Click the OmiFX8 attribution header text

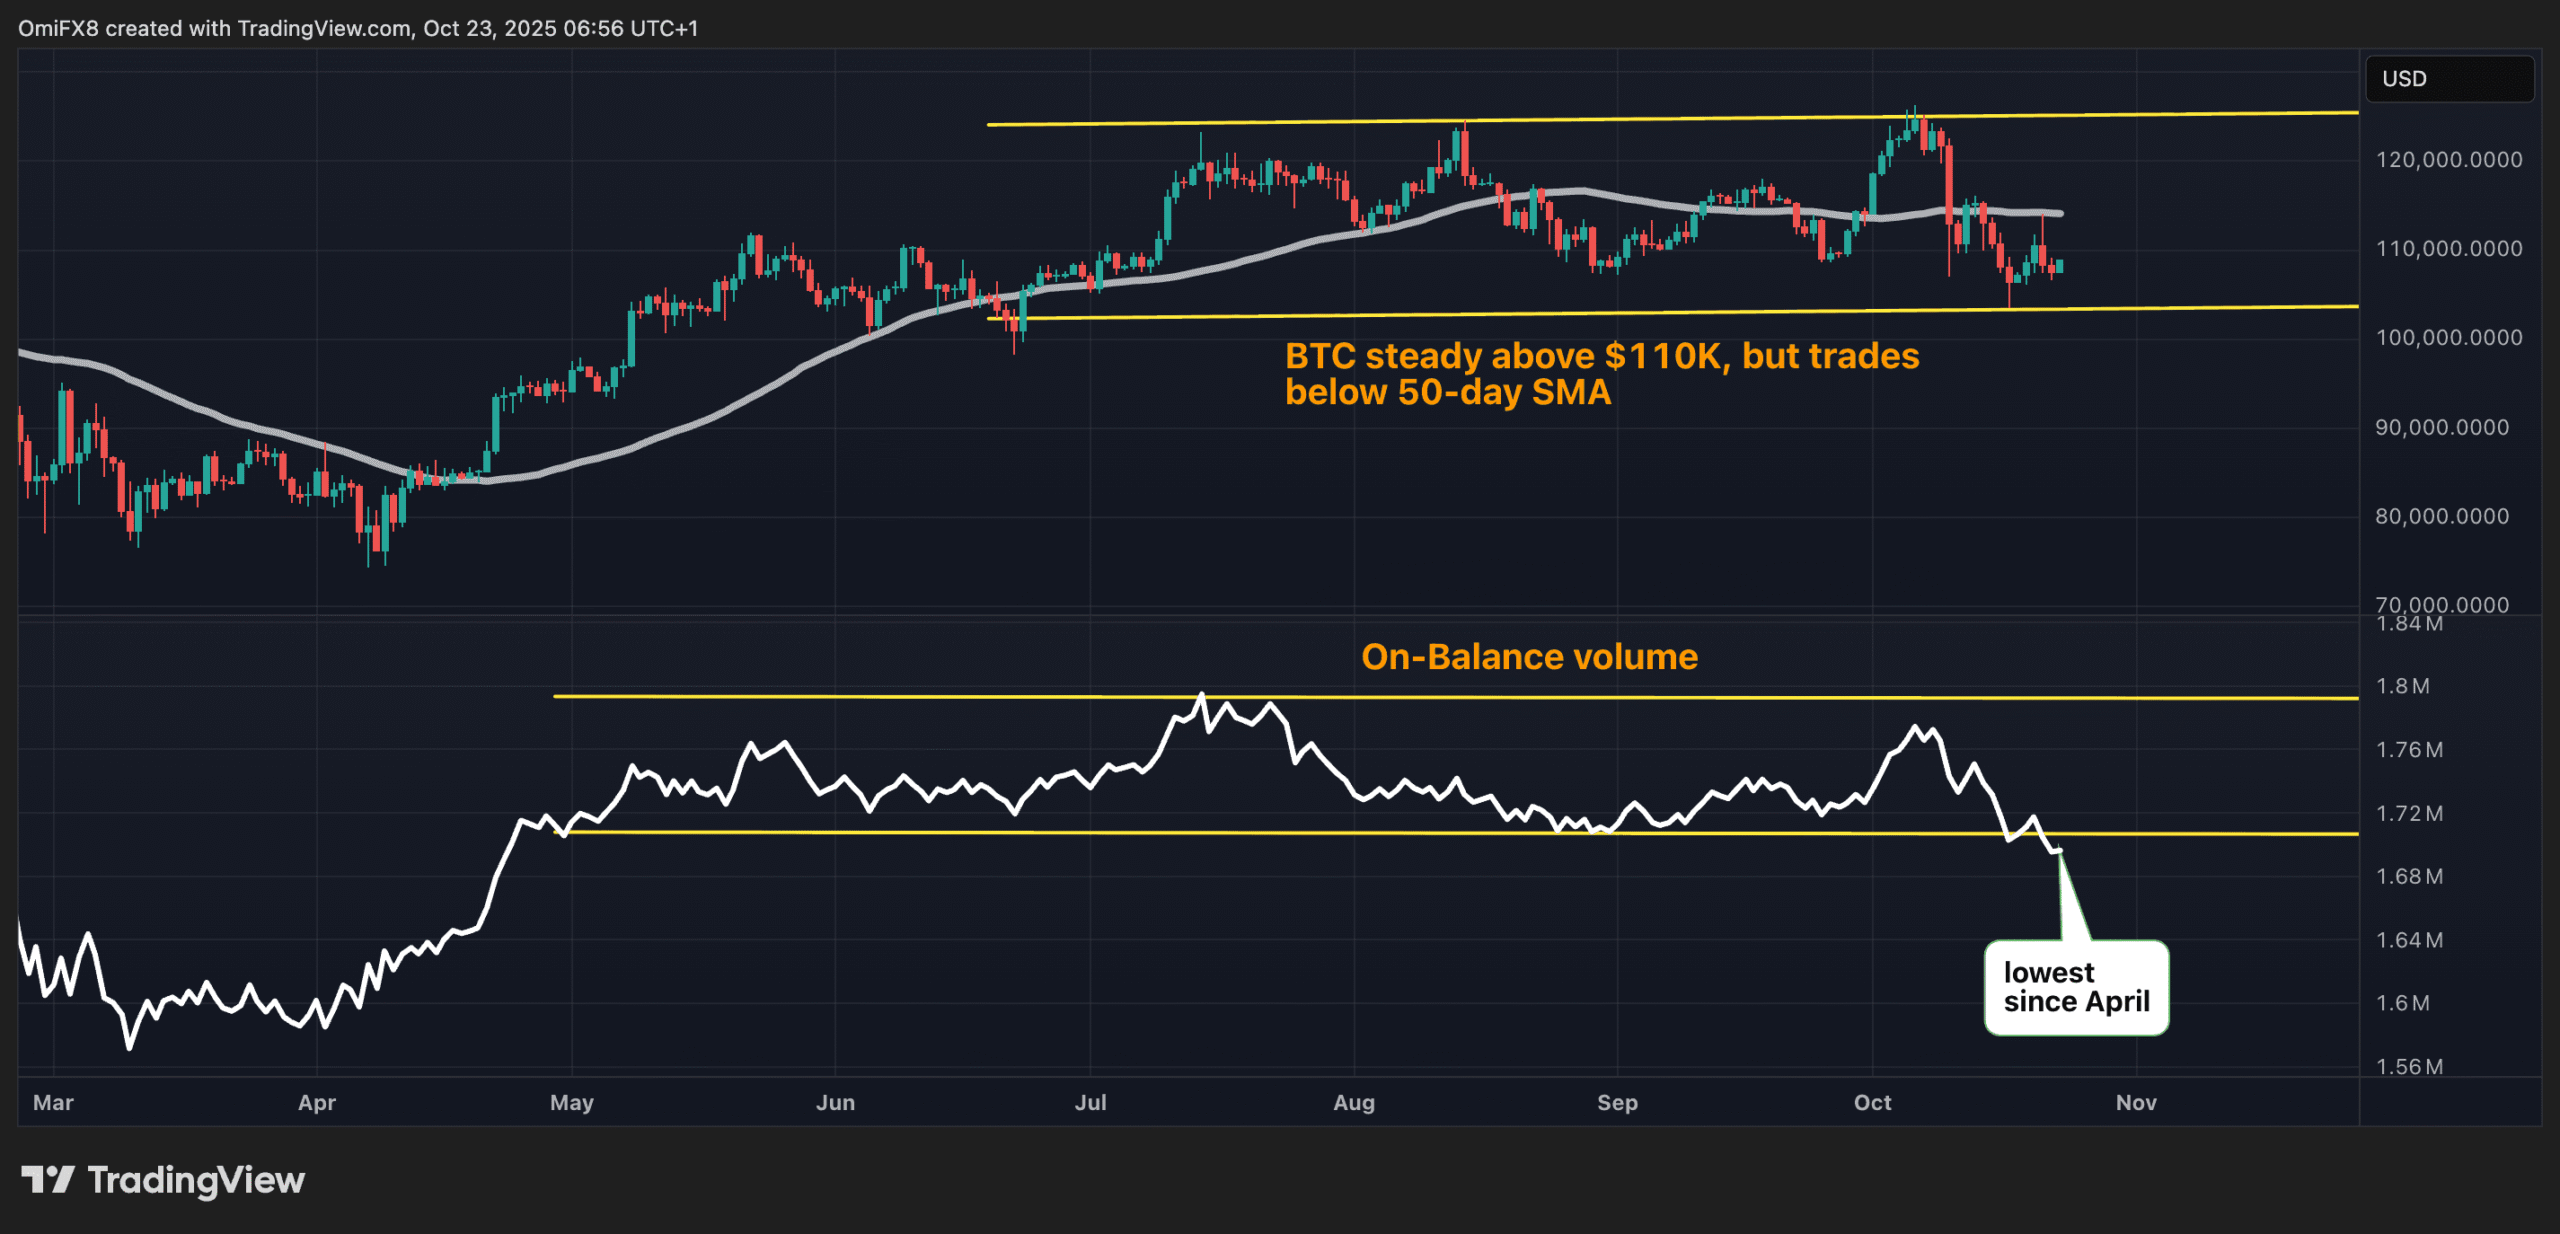coord(358,28)
